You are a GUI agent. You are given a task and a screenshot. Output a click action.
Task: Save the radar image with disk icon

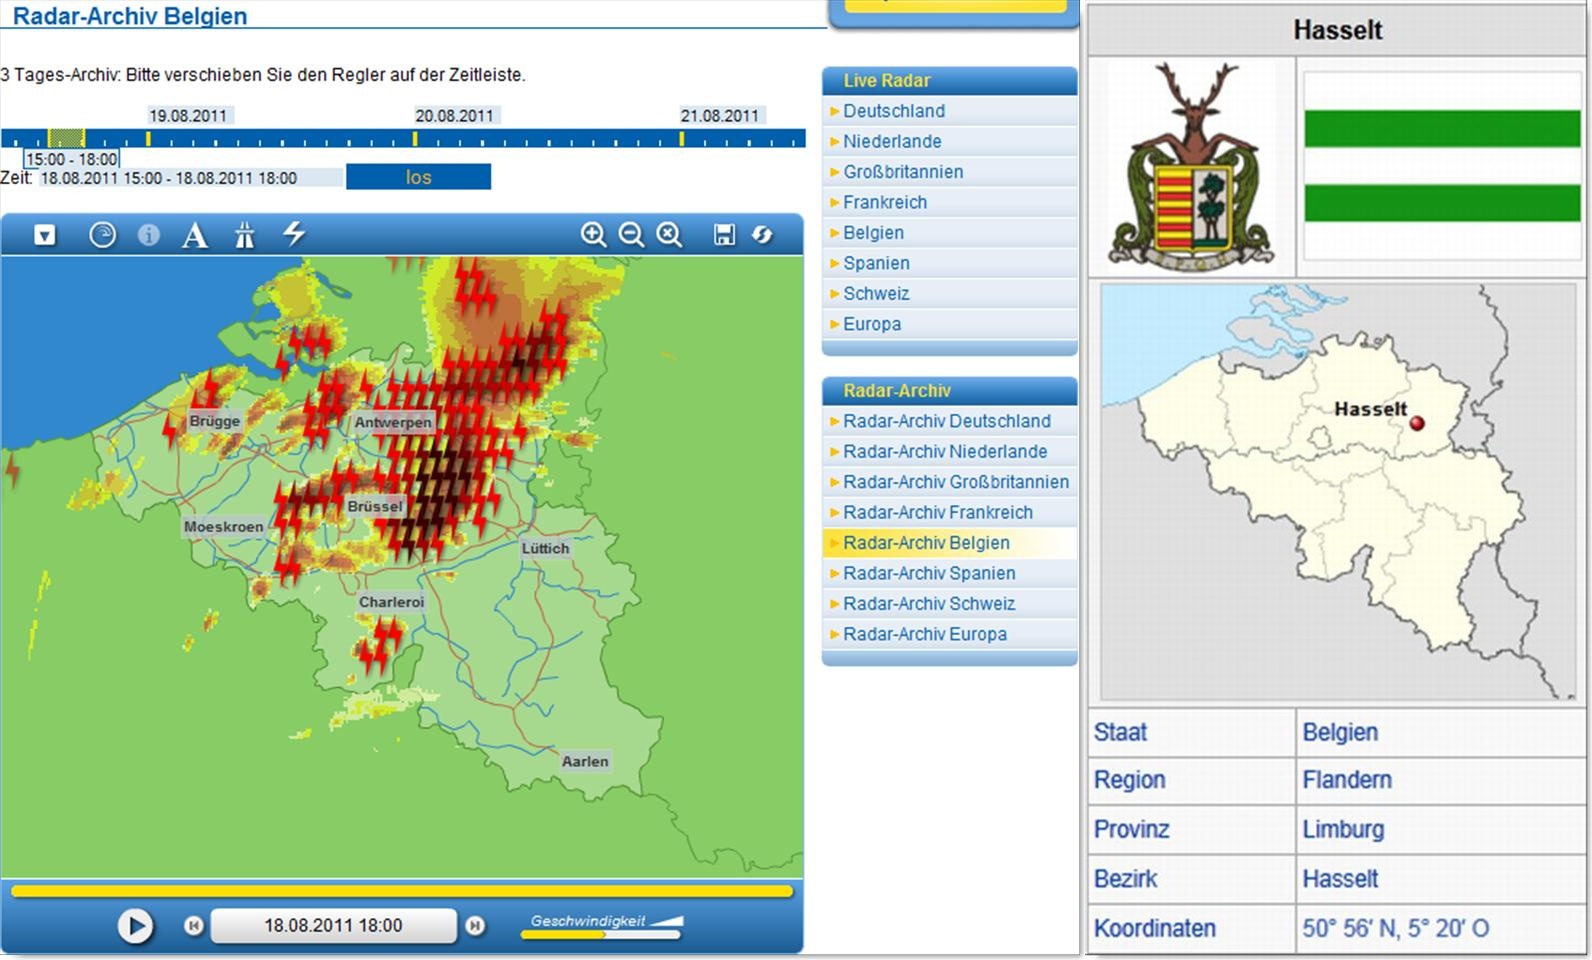(724, 235)
